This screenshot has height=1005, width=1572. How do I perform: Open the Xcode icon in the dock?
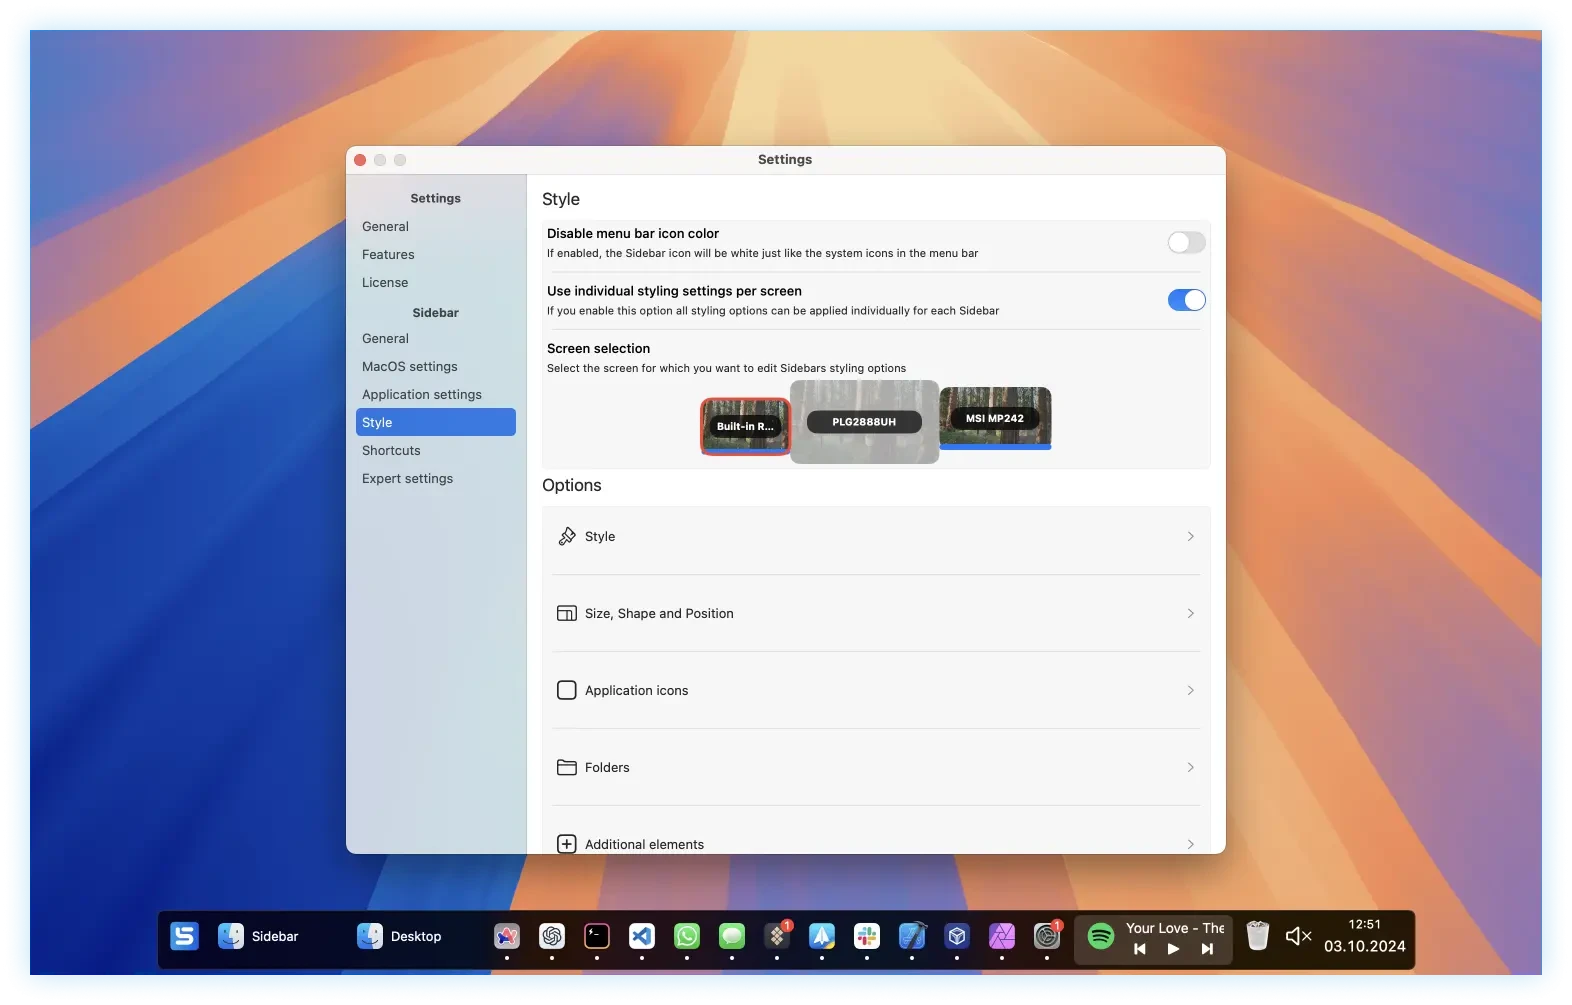tap(912, 936)
